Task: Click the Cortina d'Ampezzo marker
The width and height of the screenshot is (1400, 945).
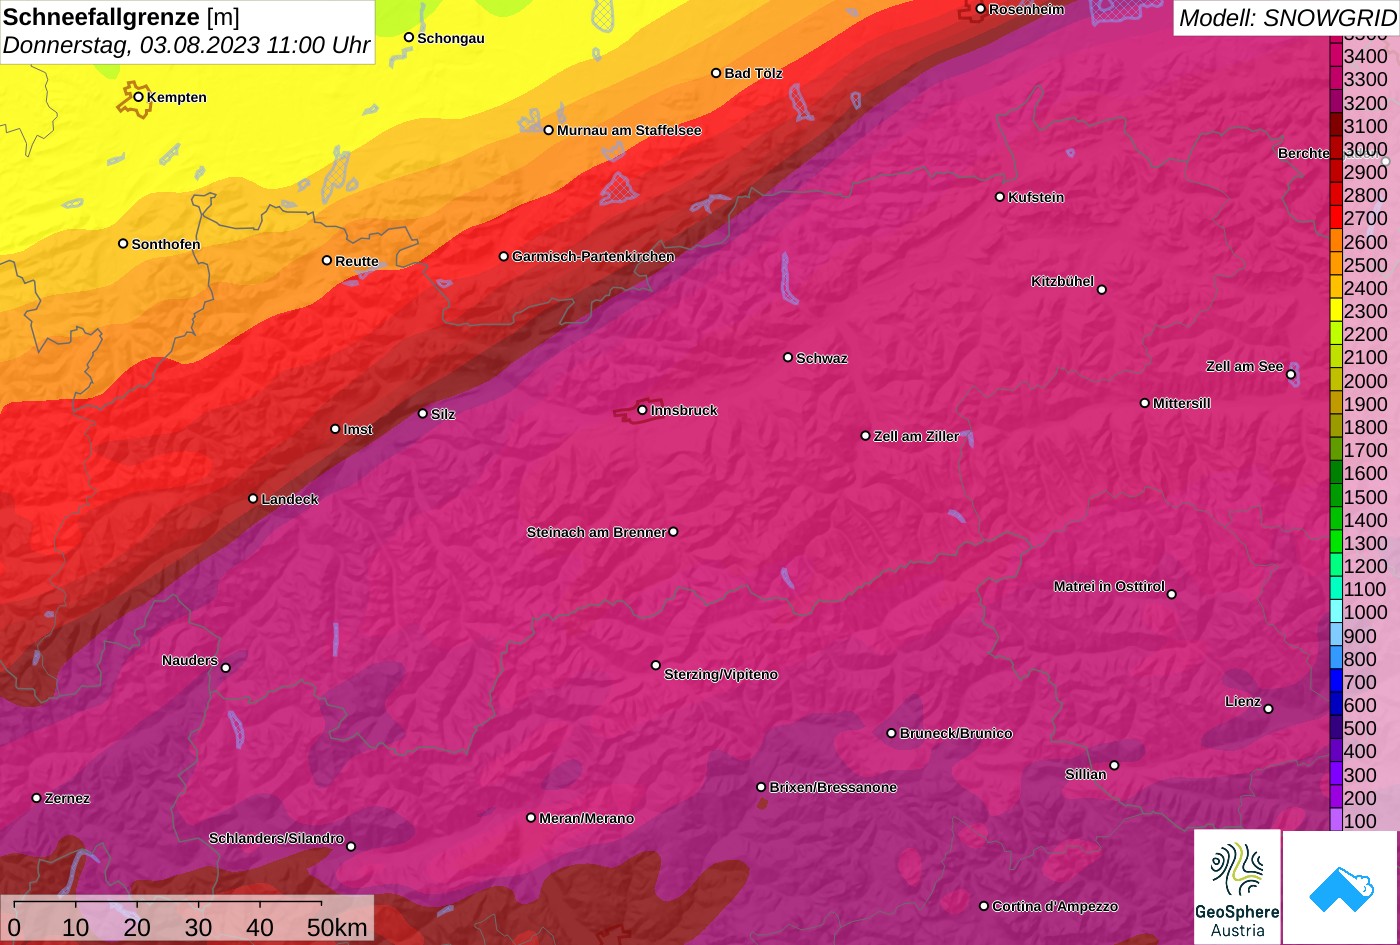Action: pos(984,906)
